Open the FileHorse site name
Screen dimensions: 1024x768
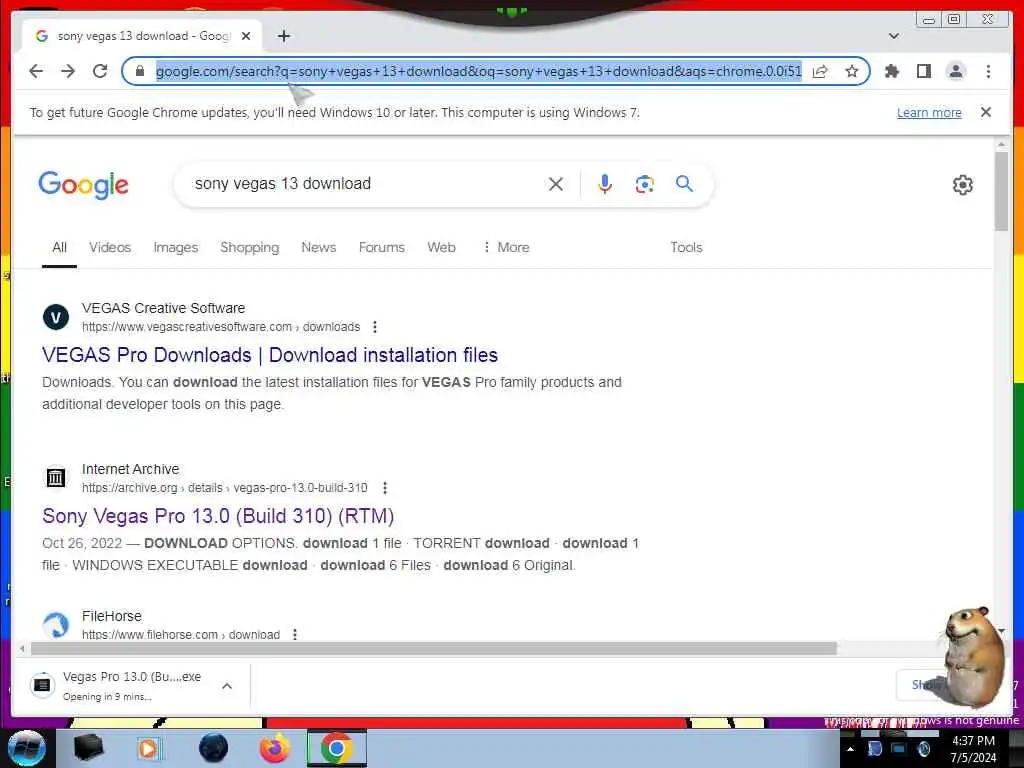click(x=112, y=616)
